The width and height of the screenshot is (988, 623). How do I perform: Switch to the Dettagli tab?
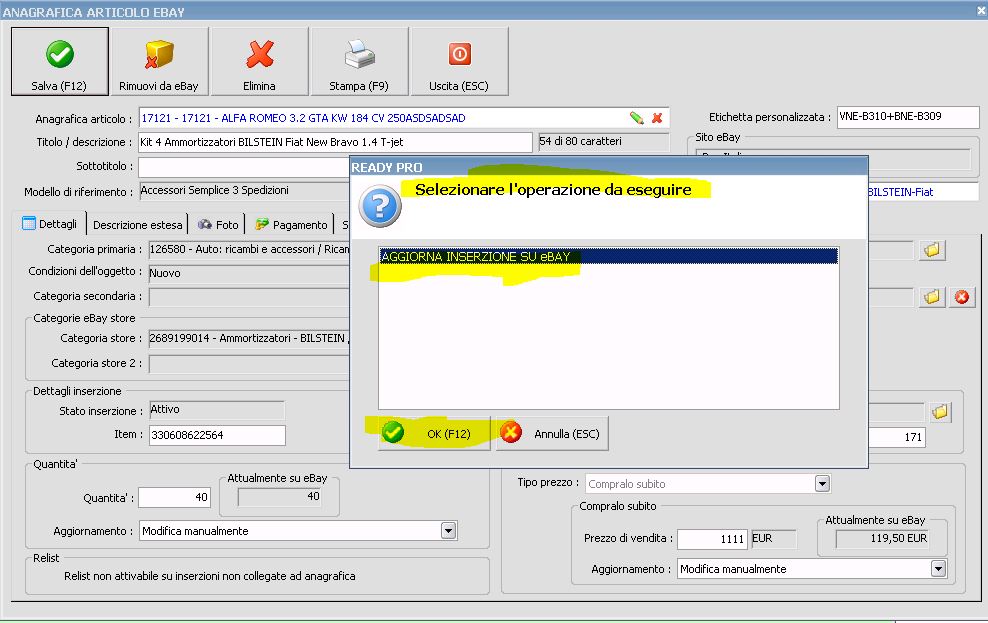pos(50,224)
